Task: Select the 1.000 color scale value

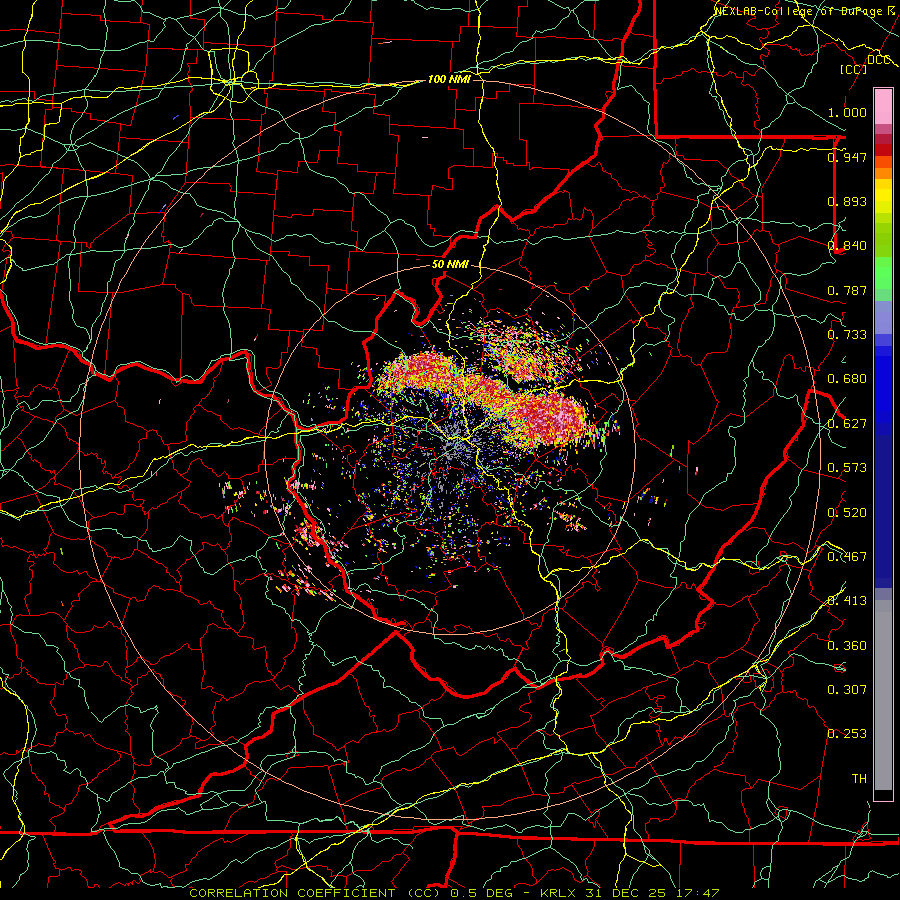Action: (847, 112)
